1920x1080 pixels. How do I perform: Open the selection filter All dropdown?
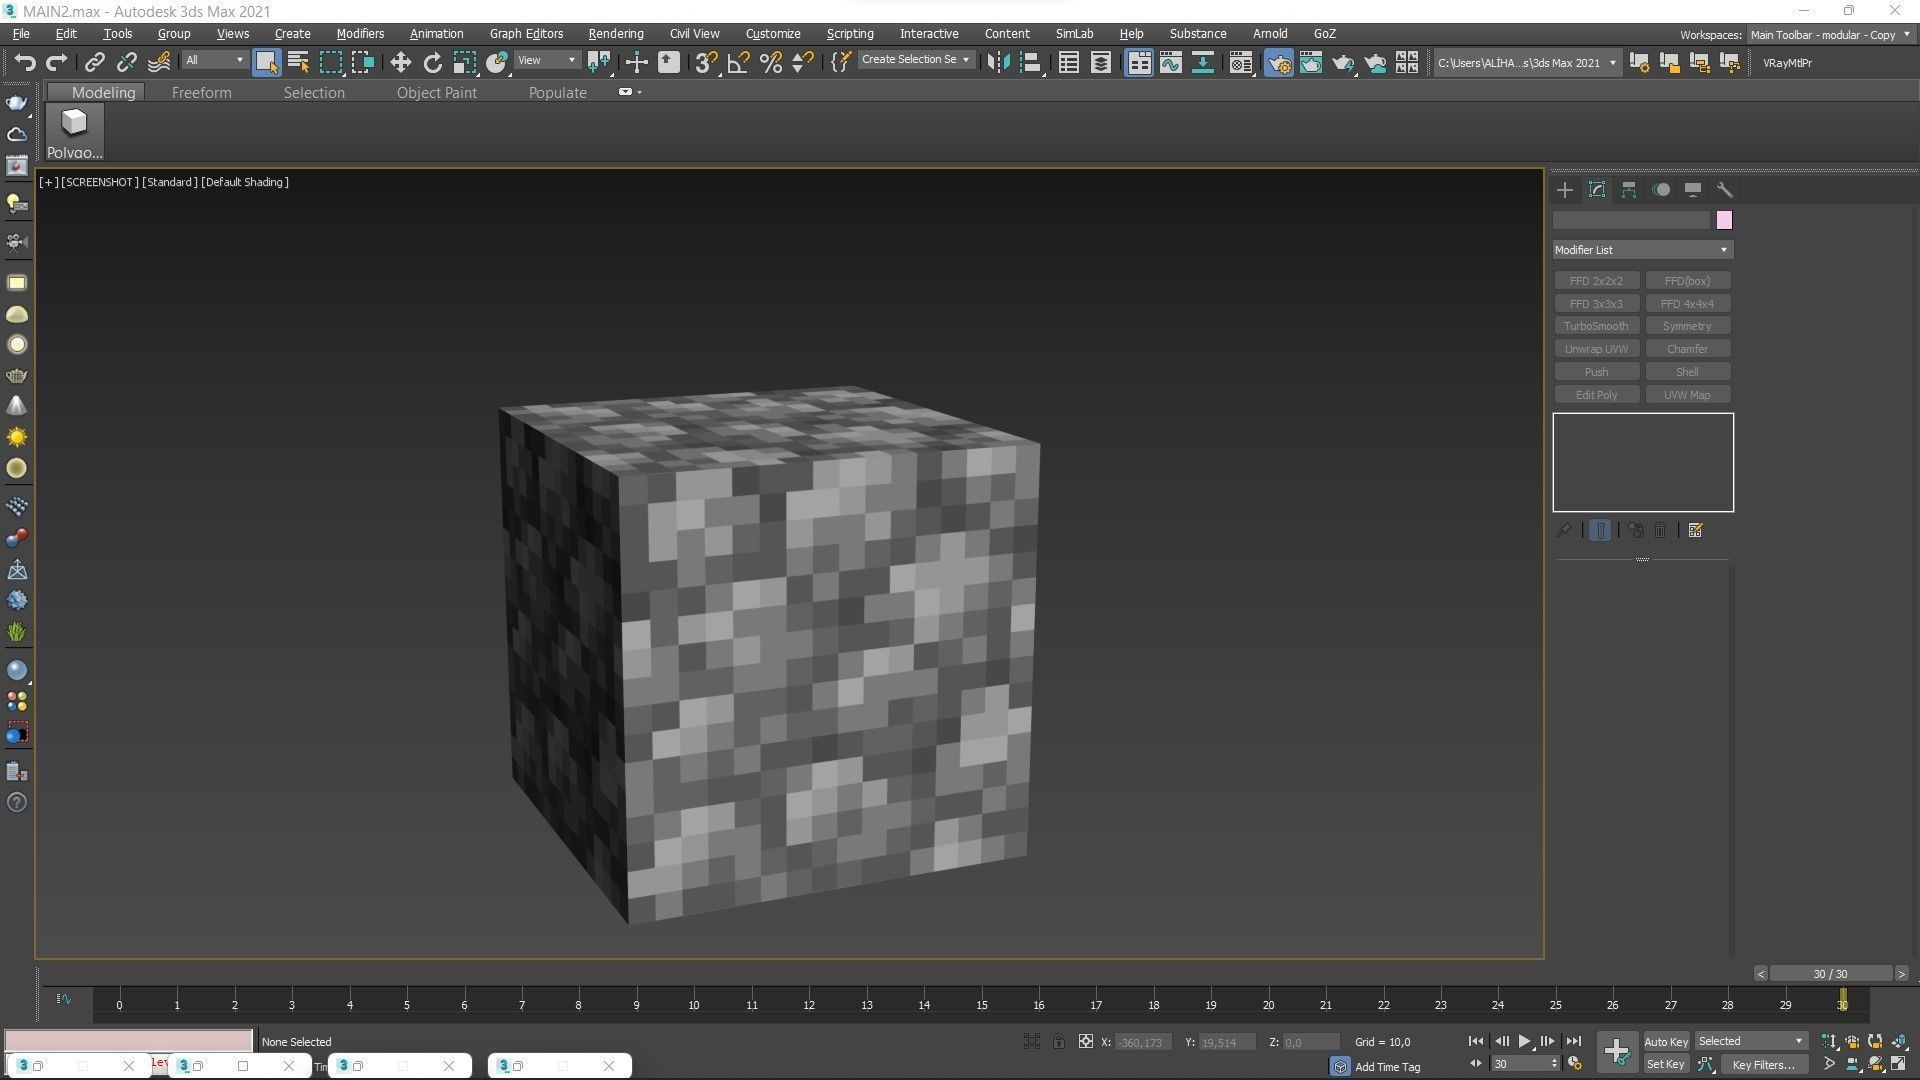coord(214,60)
